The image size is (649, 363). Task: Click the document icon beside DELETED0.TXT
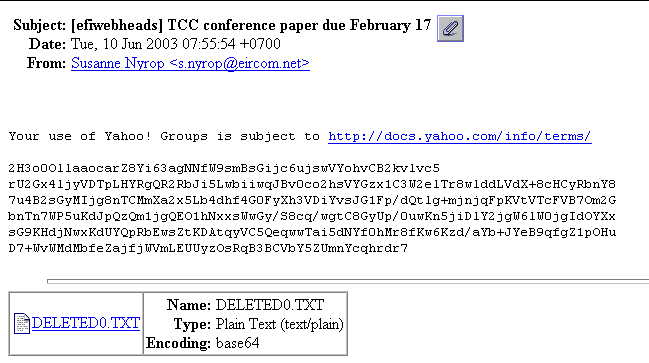click(22, 323)
